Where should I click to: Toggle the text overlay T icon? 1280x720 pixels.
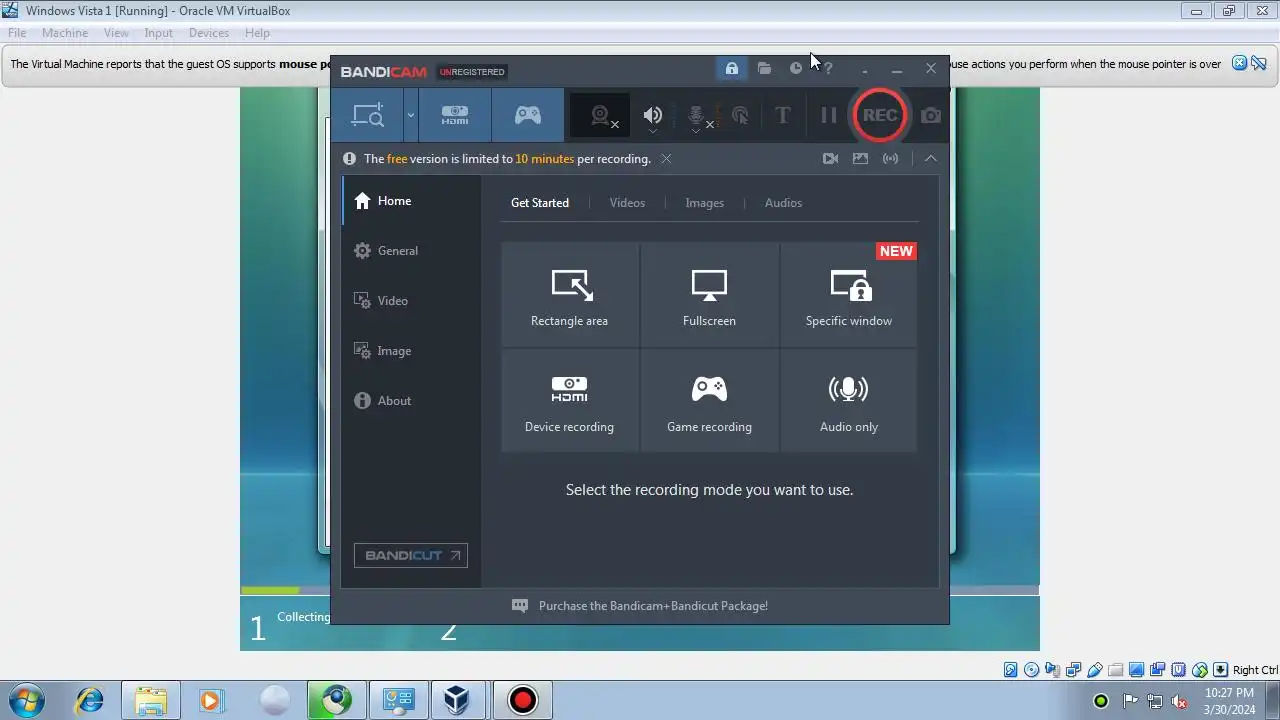coord(783,116)
